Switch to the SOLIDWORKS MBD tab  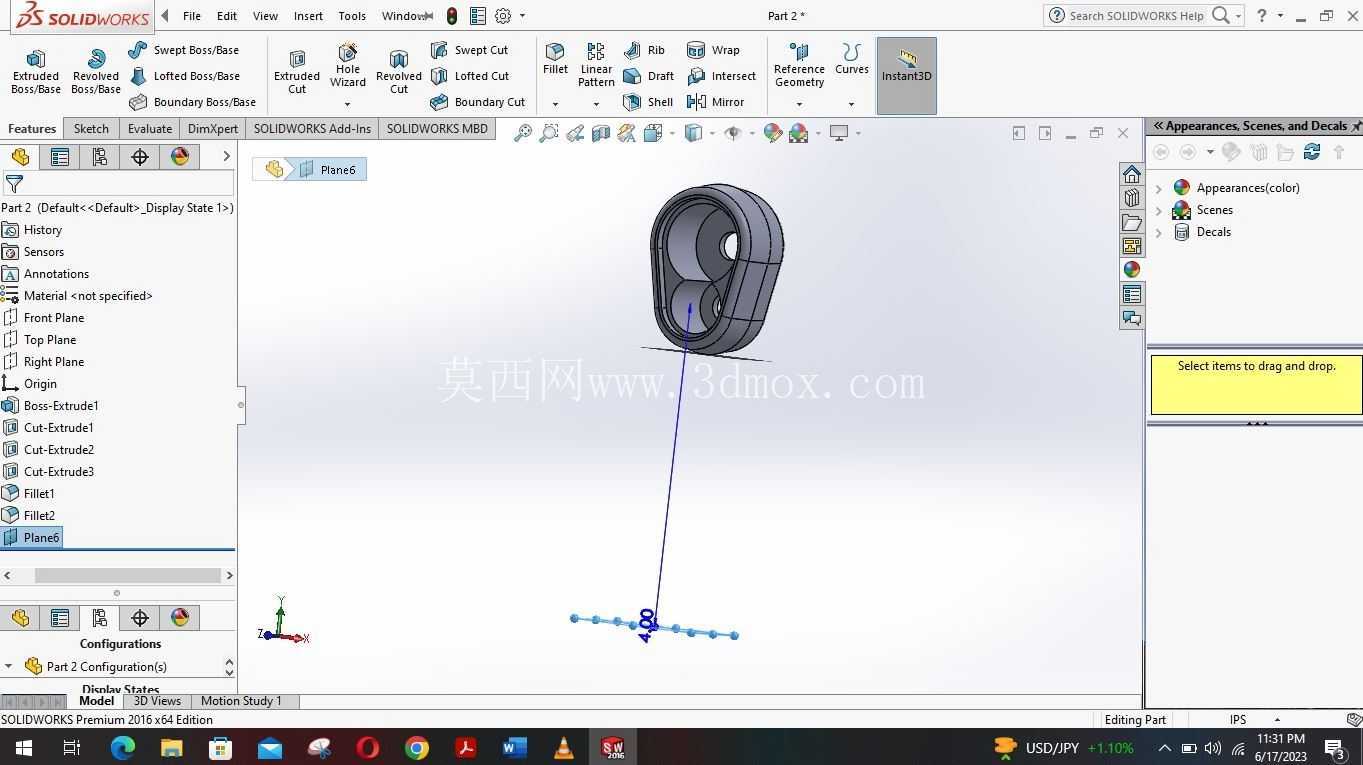[437, 129]
